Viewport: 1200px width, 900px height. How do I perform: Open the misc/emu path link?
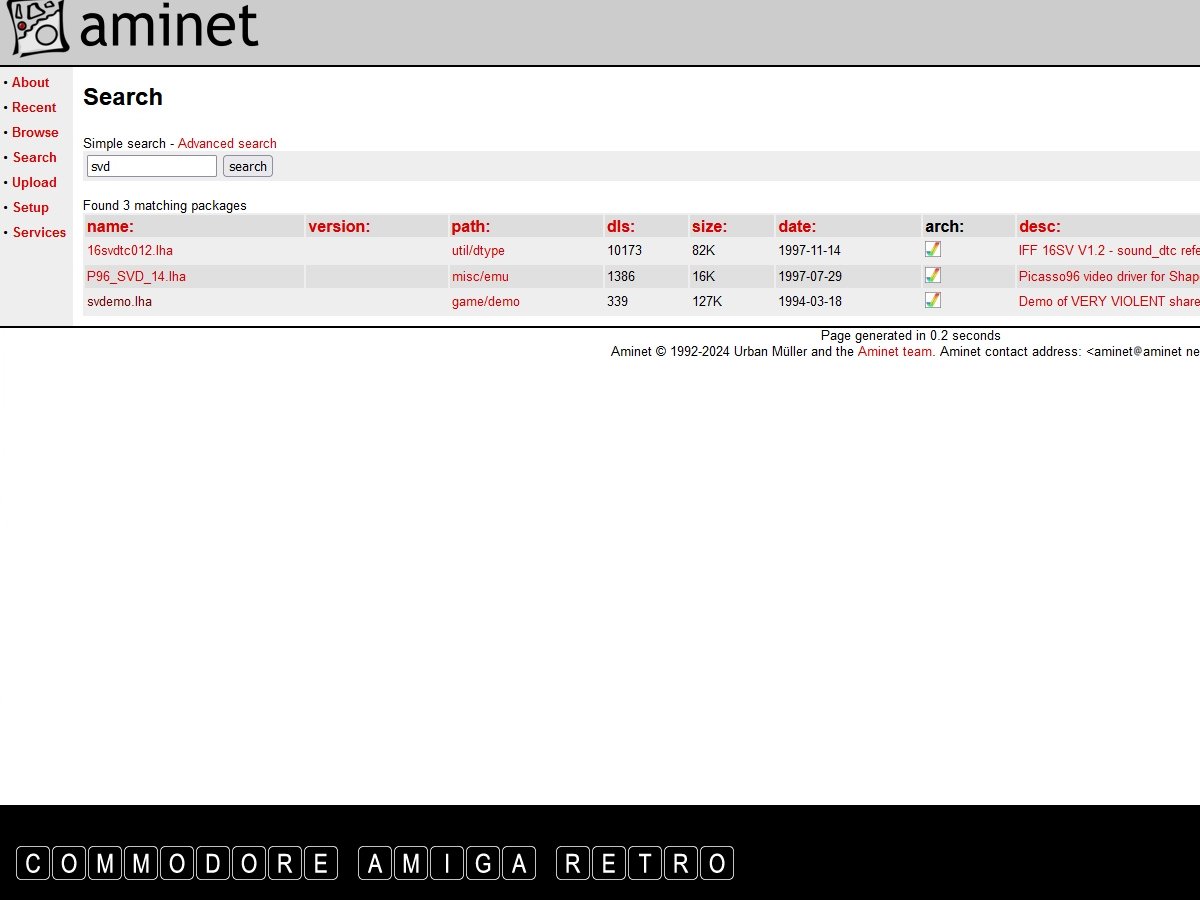click(x=480, y=277)
